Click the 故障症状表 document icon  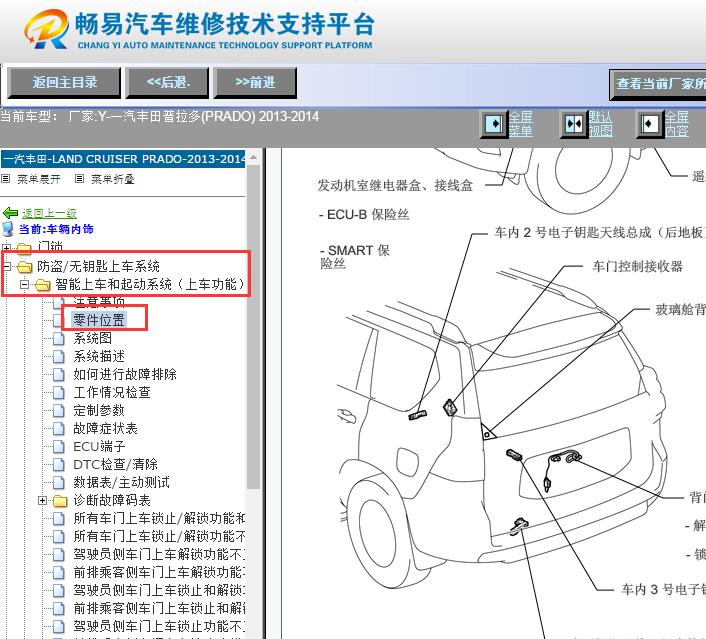click(59, 428)
